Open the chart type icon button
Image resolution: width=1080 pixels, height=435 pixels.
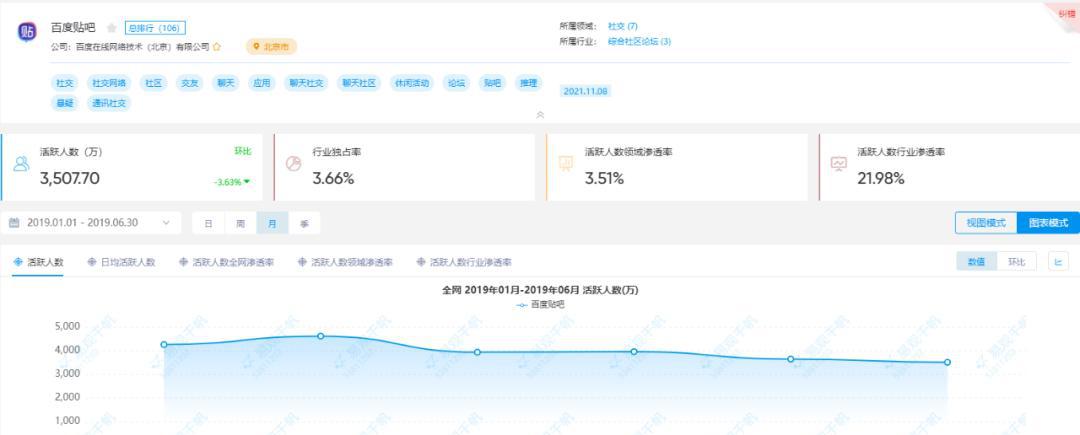1059,262
